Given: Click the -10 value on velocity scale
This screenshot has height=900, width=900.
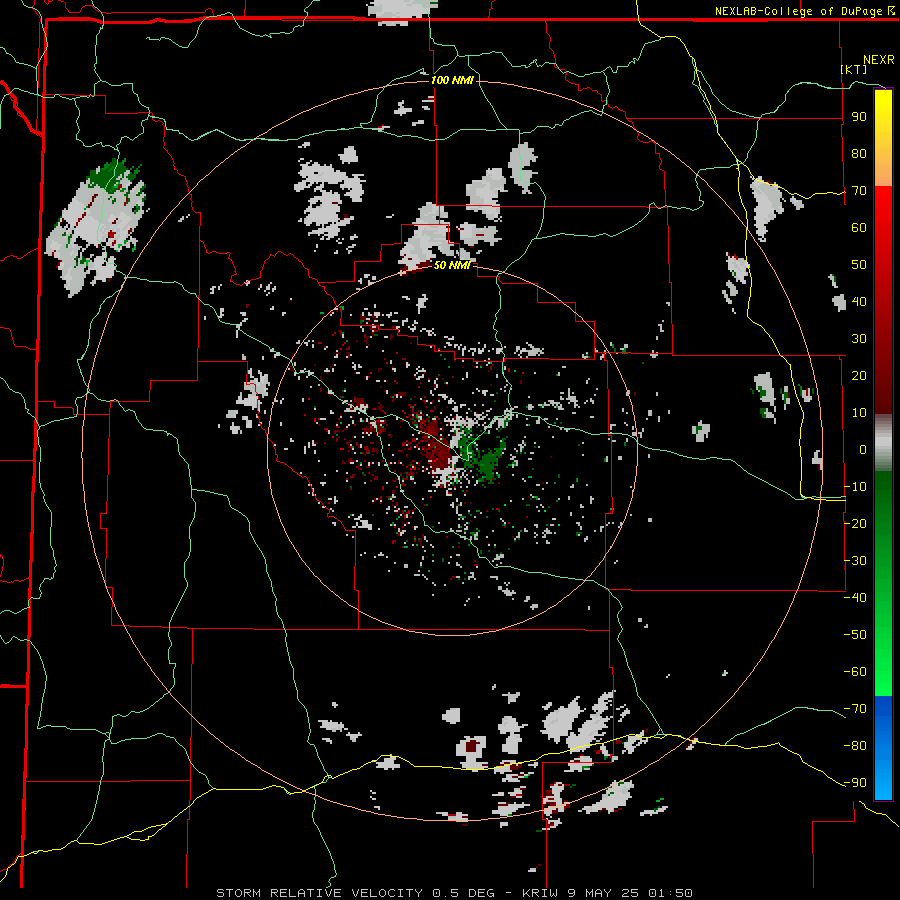Looking at the screenshot, I should tap(855, 487).
